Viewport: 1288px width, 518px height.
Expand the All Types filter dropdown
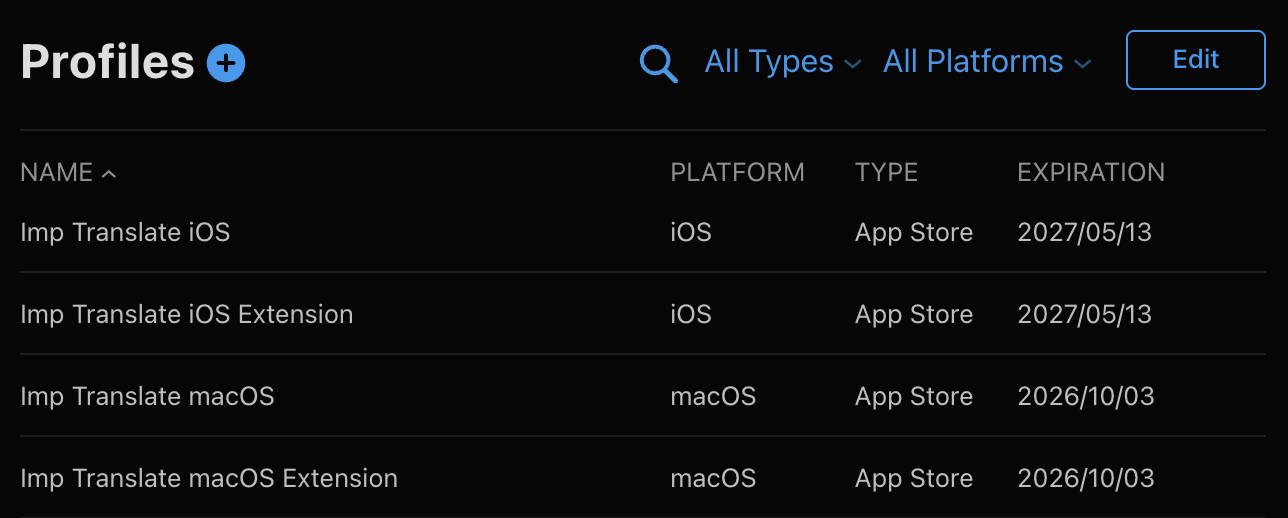(x=782, y=62)
